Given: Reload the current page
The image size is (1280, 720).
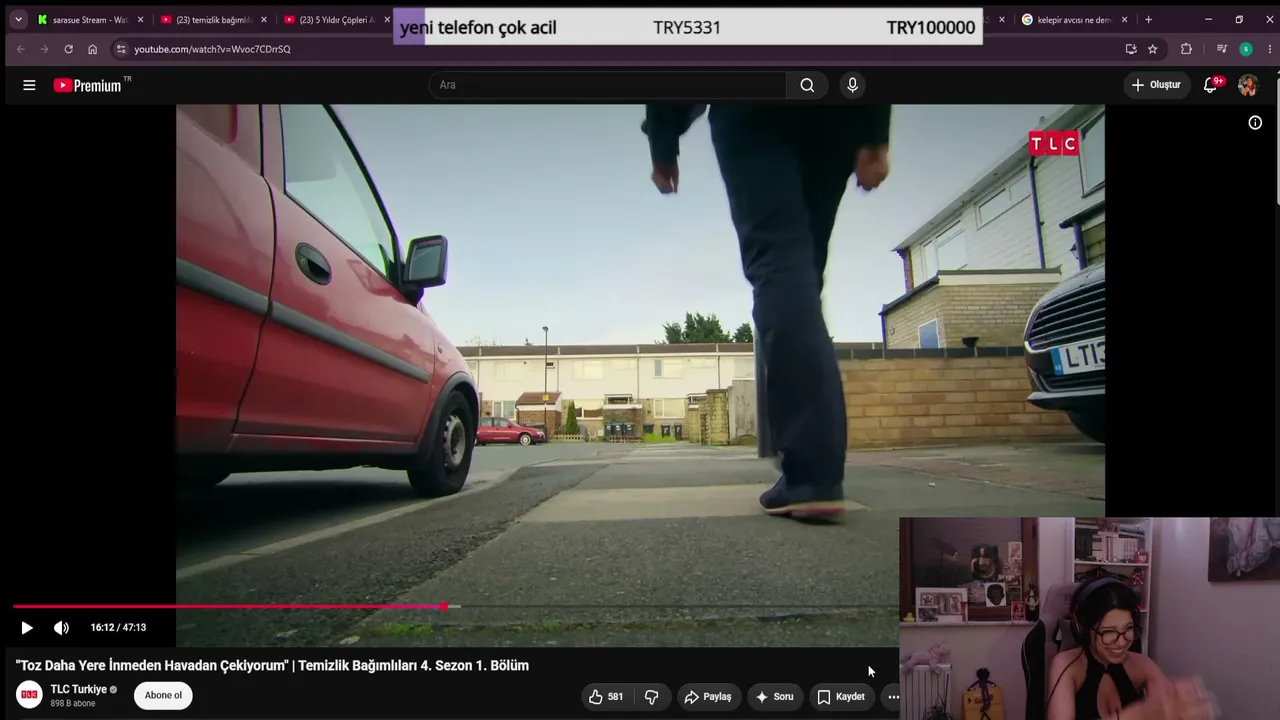Looking at the screenshot, I should pos(68,49).
